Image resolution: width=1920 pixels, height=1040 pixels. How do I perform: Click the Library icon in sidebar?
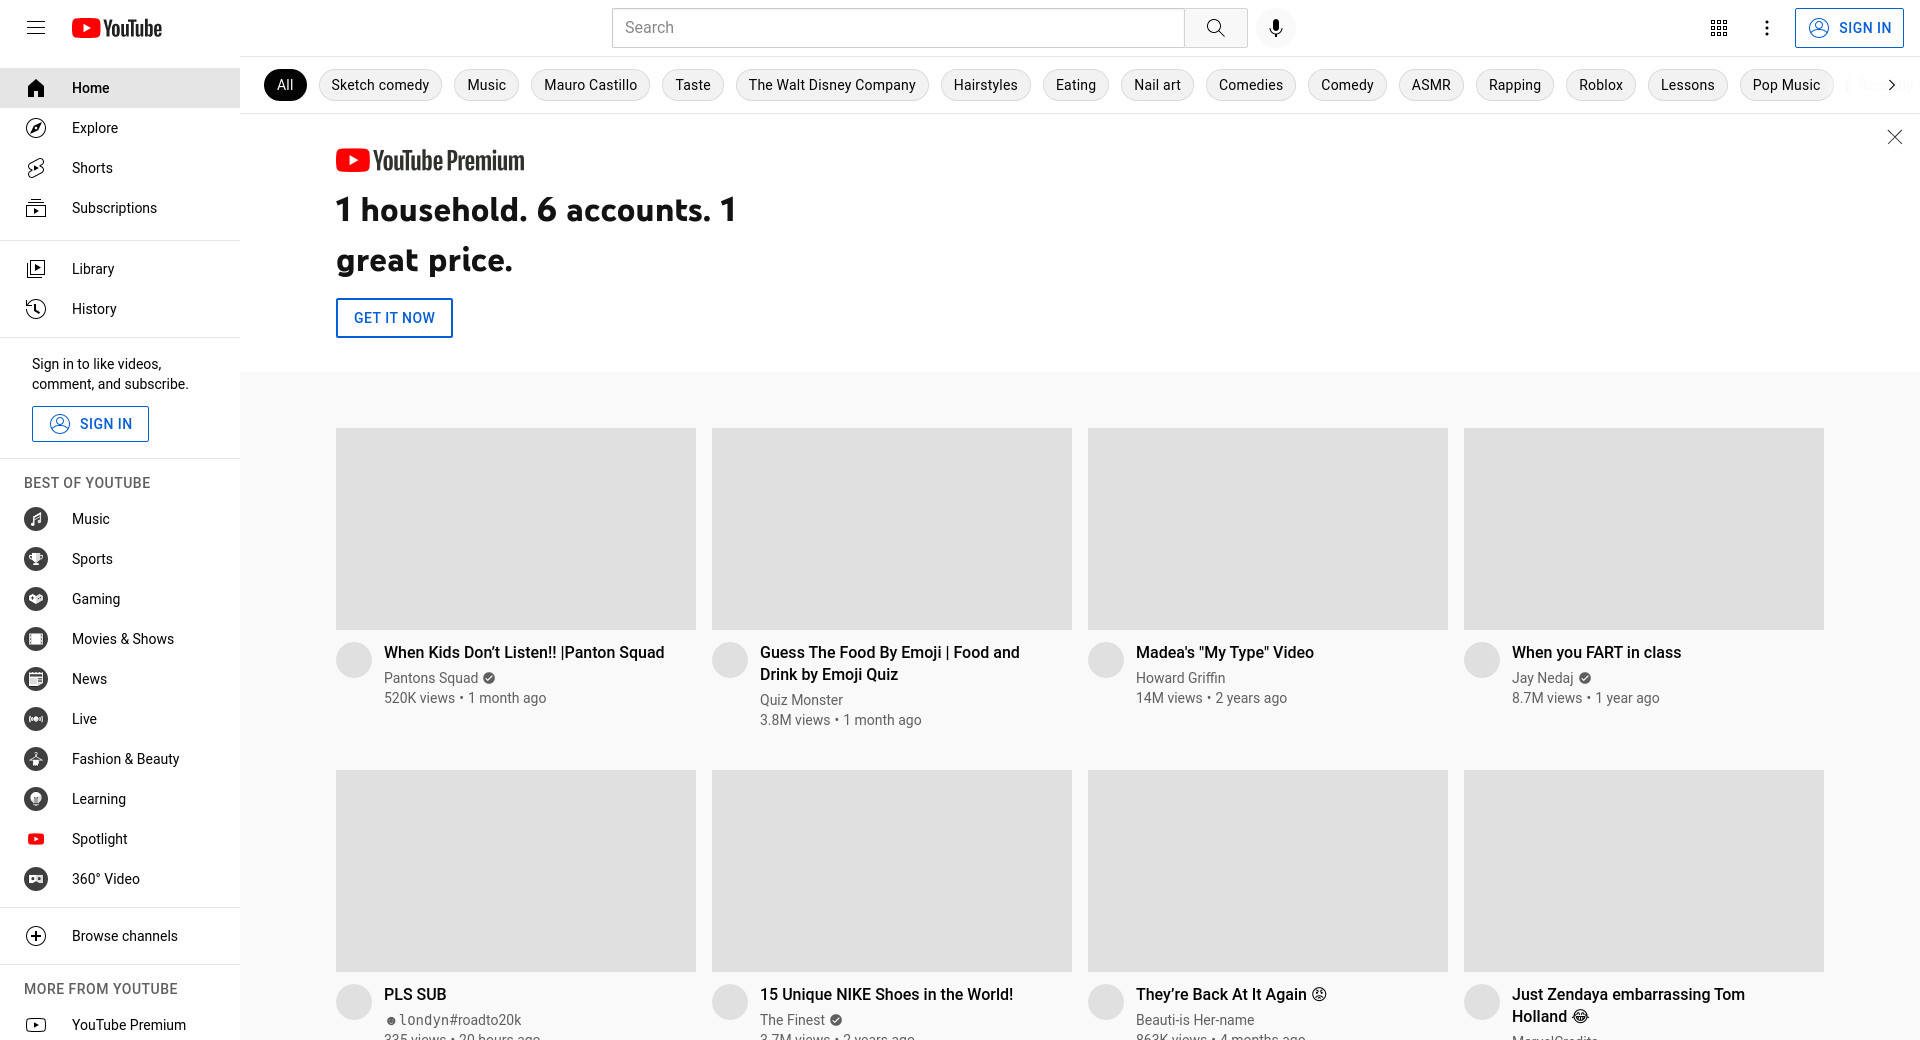(x=36, y=269)
